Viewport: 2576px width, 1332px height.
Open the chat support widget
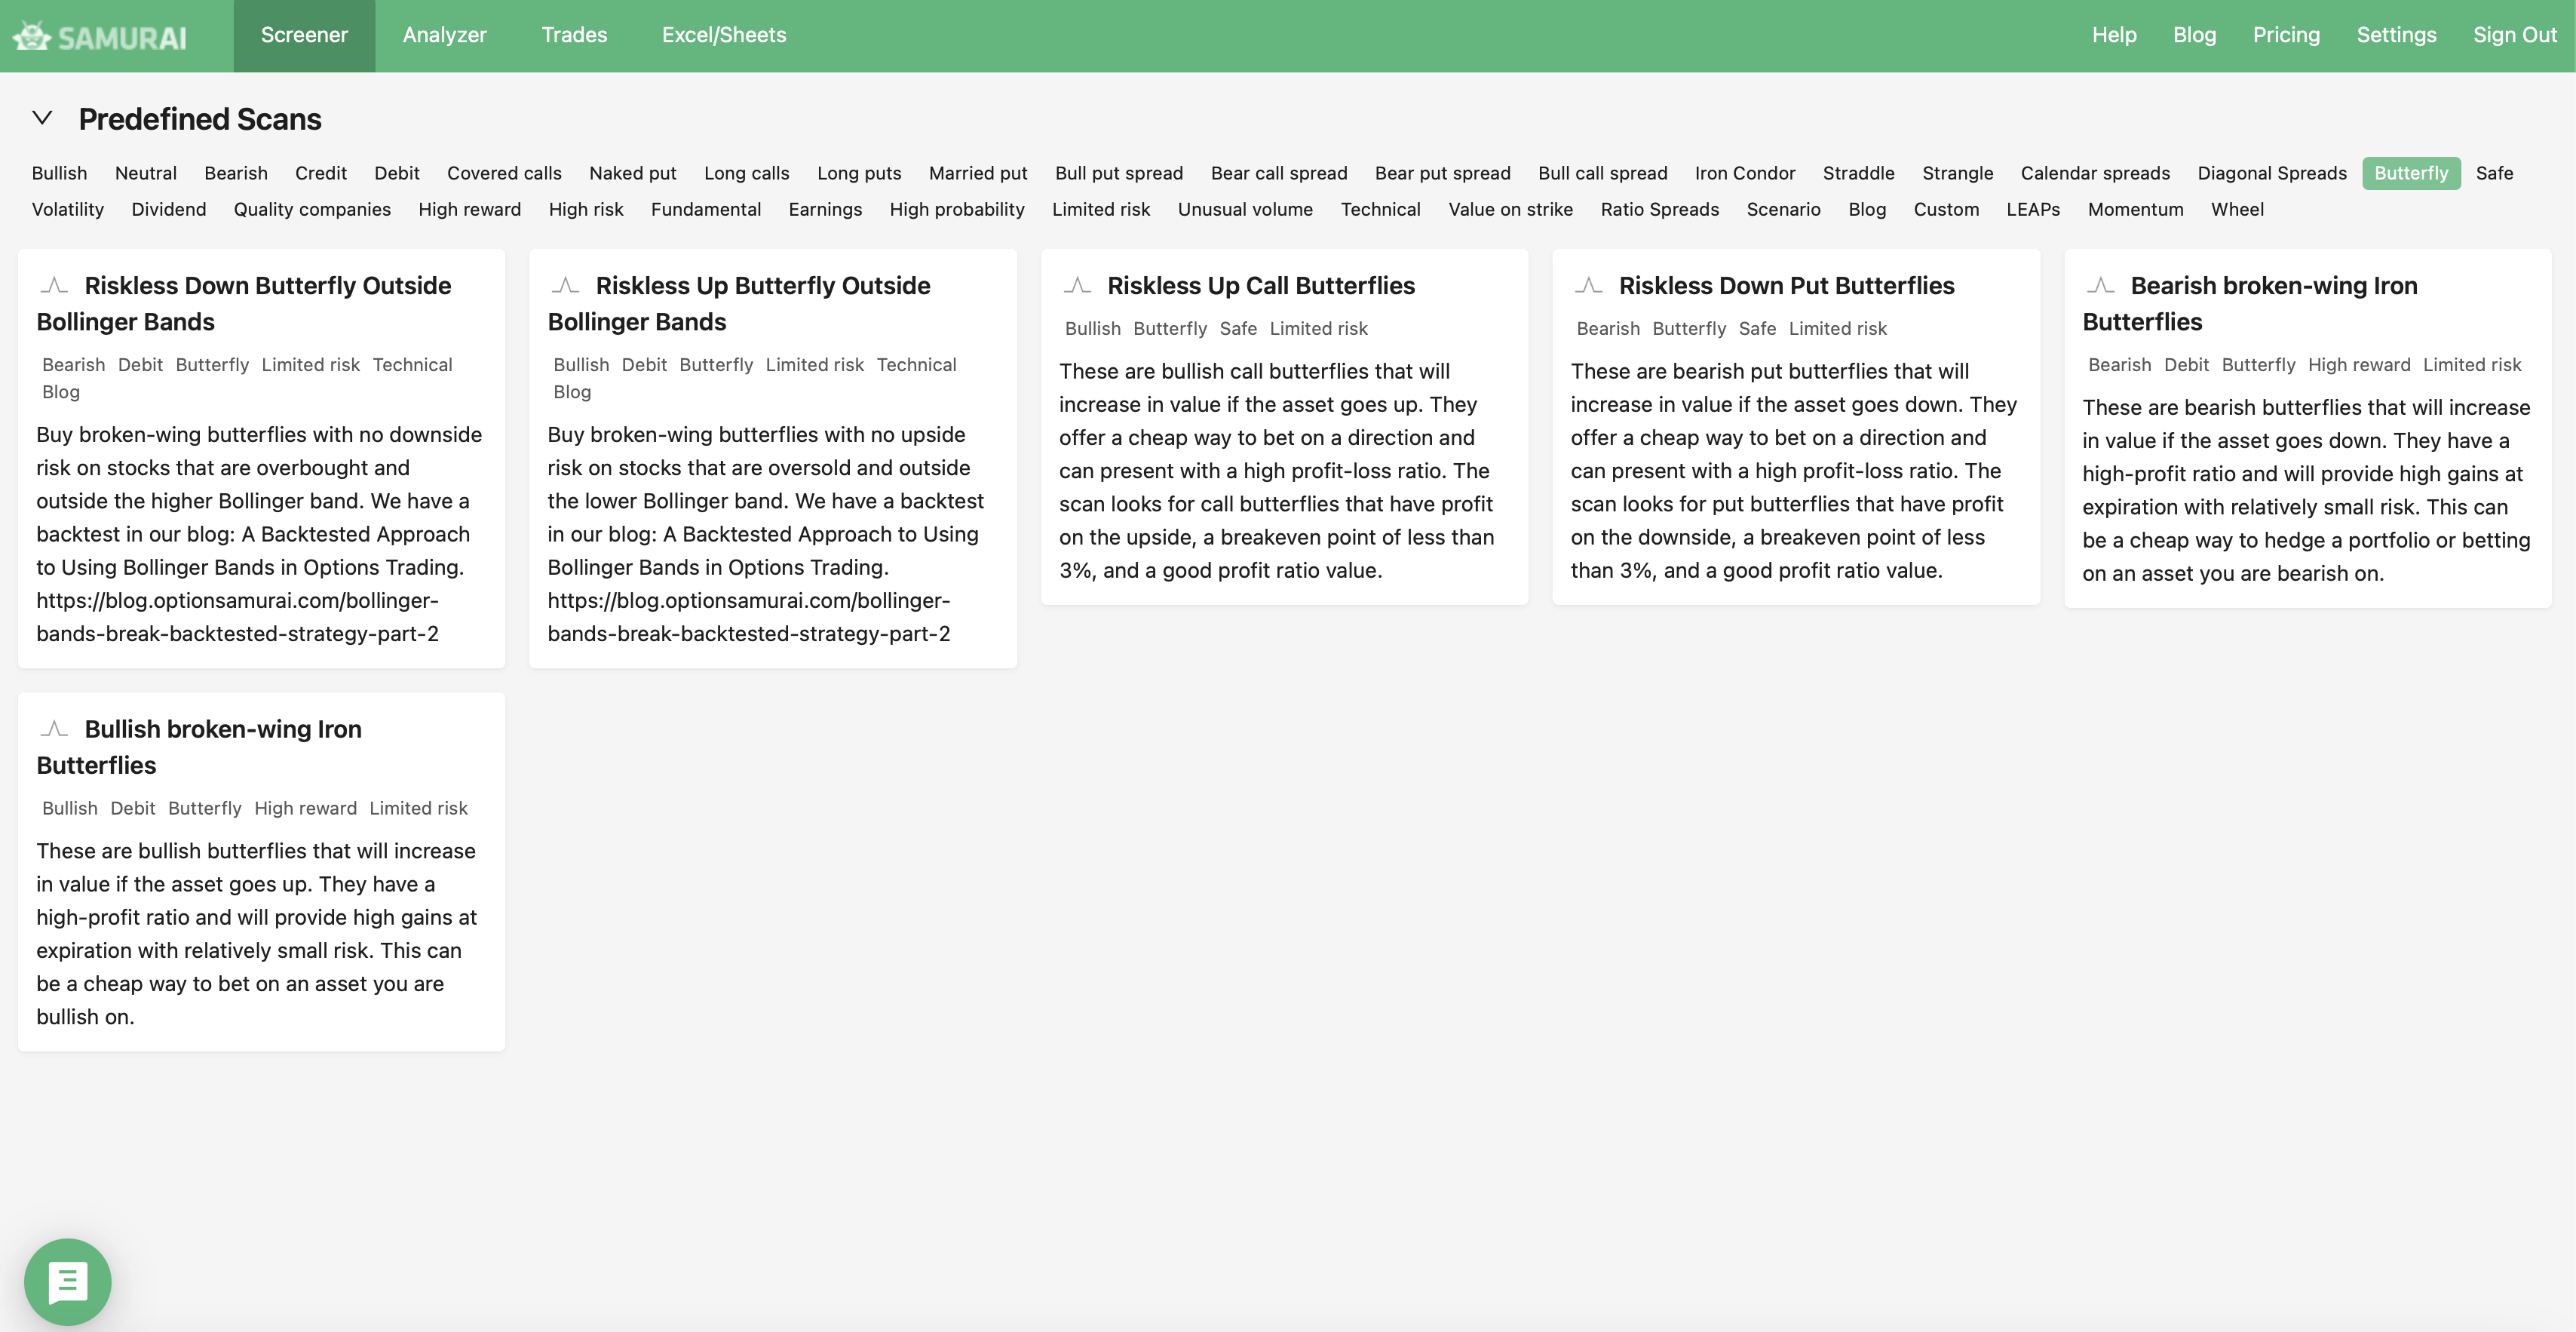click(x=68, y=1281)
